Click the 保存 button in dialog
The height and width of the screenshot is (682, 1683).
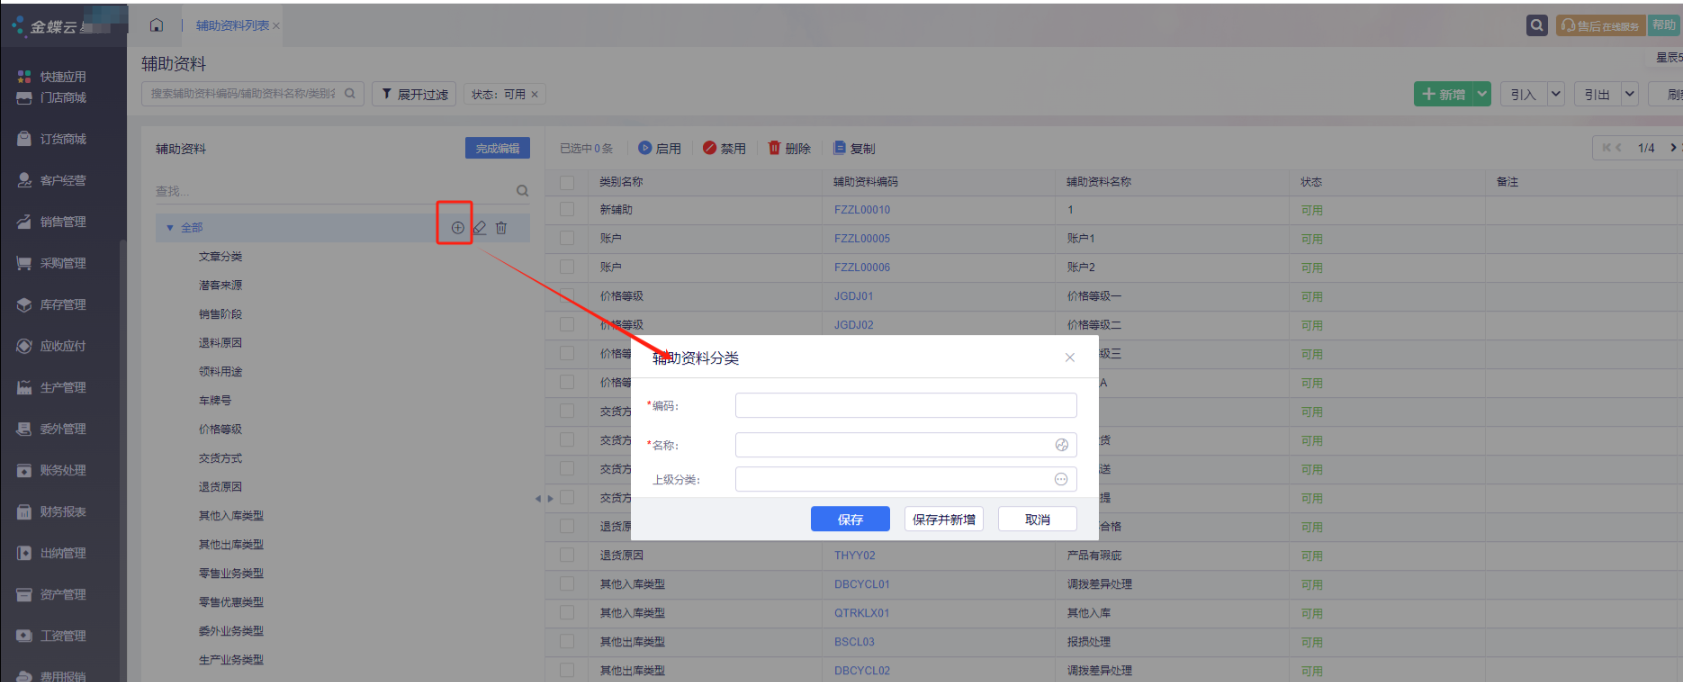click(850, 519)
